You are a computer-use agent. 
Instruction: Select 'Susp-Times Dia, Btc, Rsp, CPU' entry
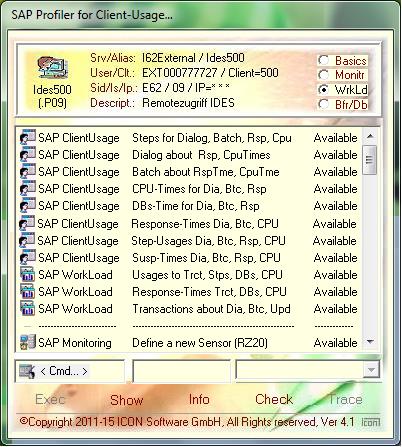click(206, 258)
